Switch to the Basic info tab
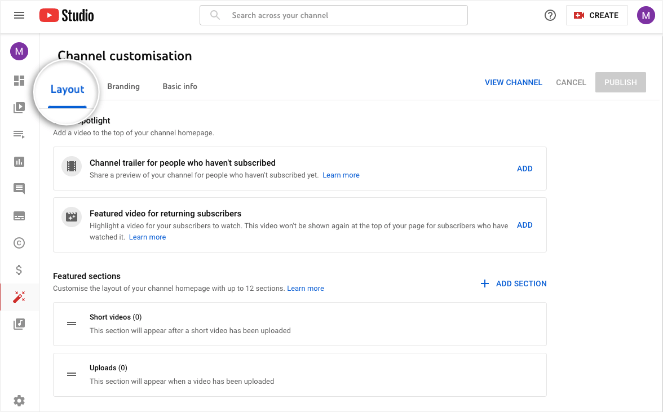 [x=180, y=87]
